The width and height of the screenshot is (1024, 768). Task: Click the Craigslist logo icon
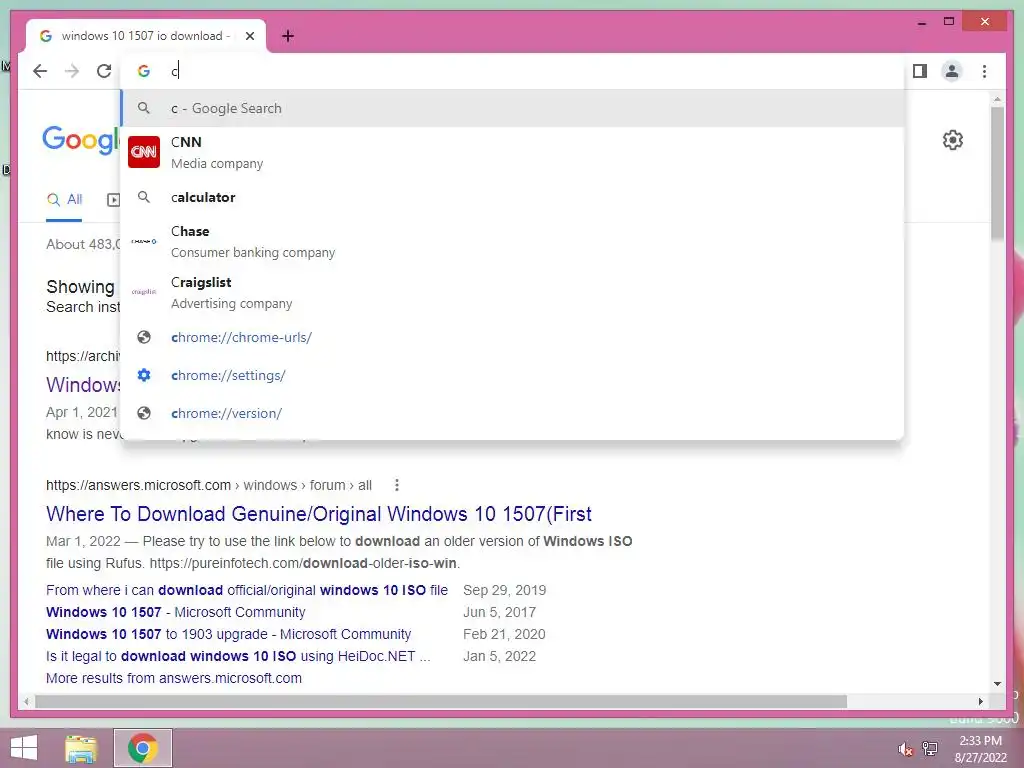click(x=144, y=292)
